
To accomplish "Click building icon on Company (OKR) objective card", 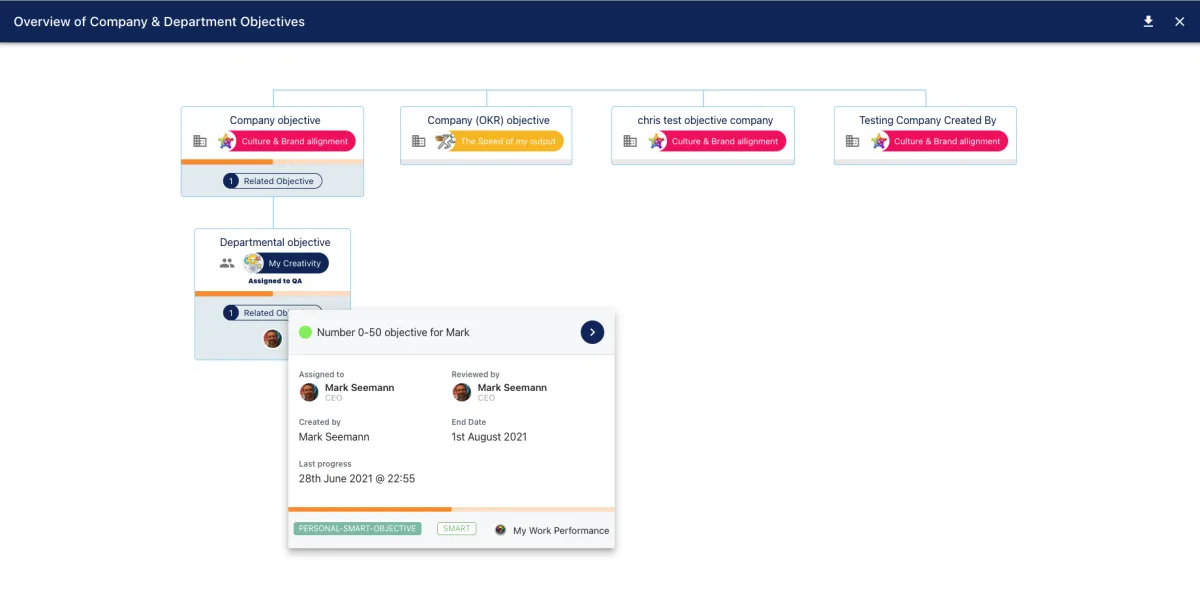I will (419, 141).
